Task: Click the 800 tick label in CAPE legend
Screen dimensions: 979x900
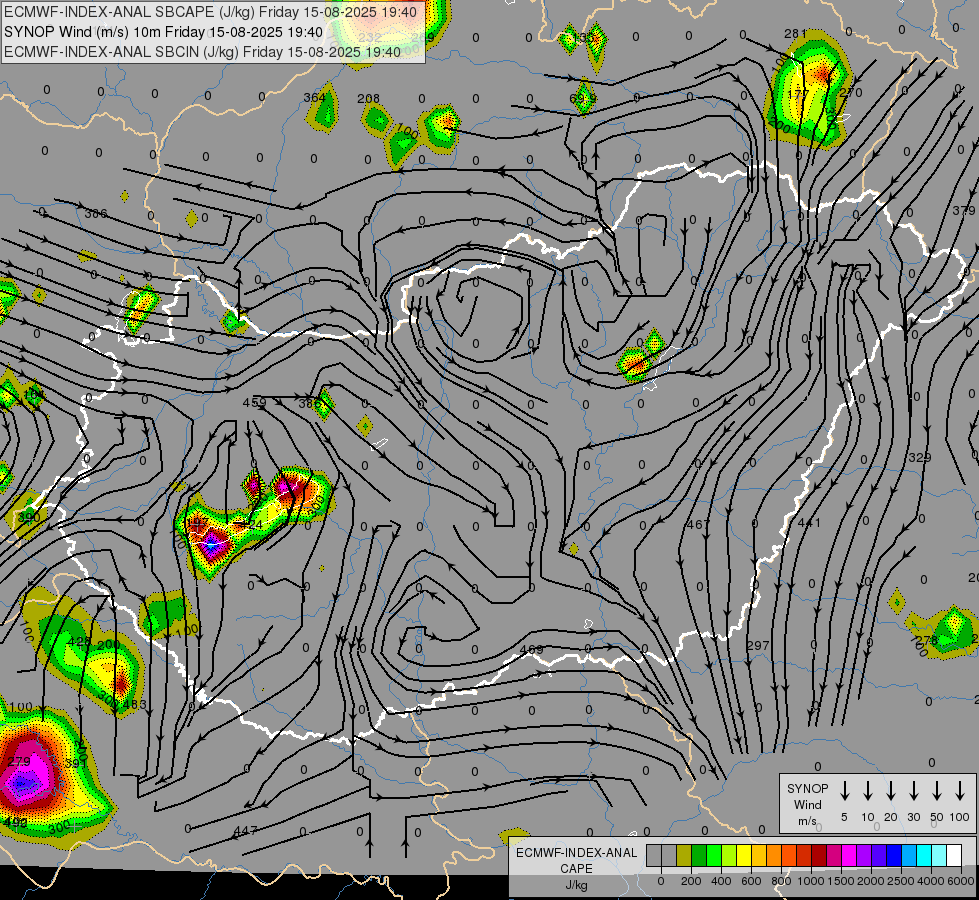Action: (780, 881)
